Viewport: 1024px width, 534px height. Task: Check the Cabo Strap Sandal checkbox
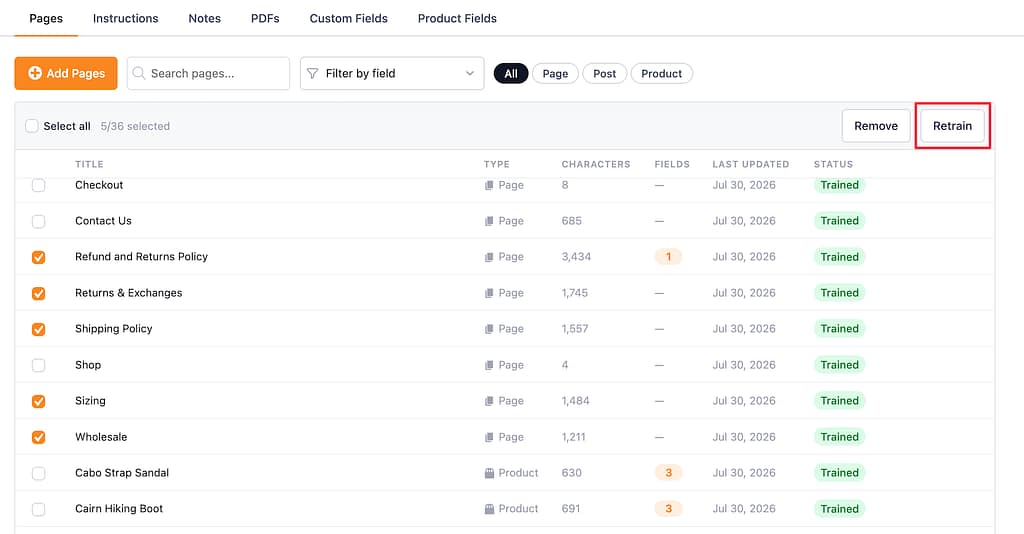point(39,473)
